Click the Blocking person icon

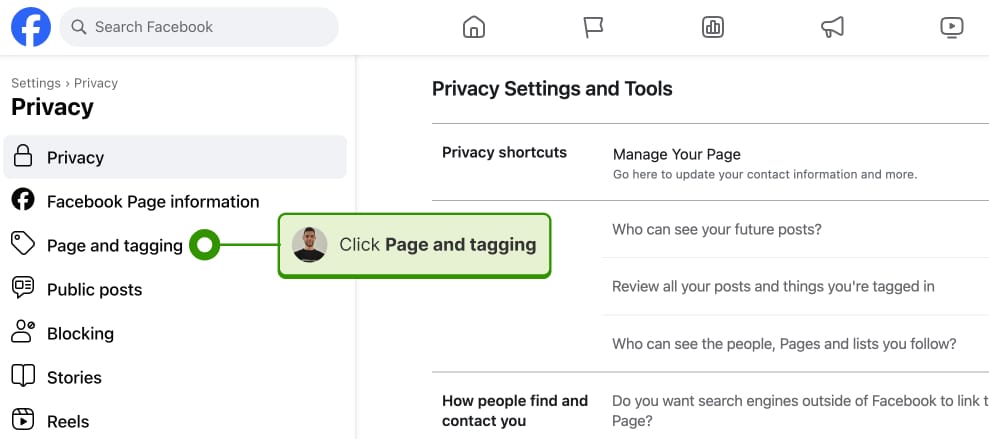(x=23, y=332)
